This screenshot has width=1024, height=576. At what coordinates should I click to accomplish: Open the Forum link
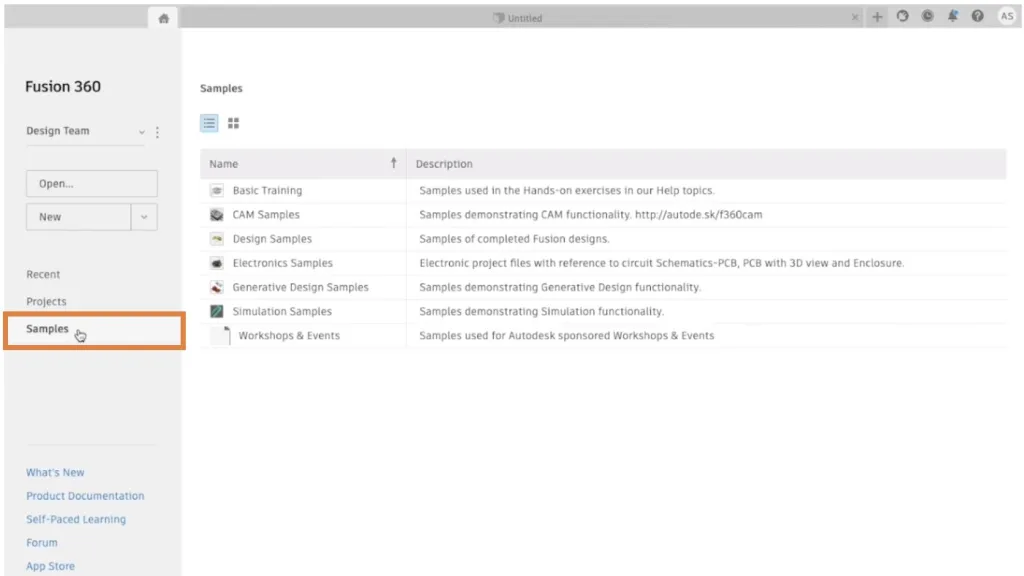tap(42, 543)
